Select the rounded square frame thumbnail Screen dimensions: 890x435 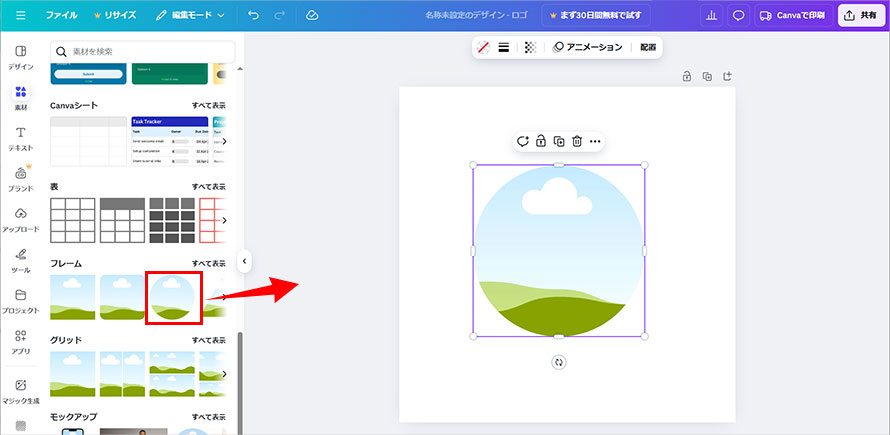click(x=122, y=297)
